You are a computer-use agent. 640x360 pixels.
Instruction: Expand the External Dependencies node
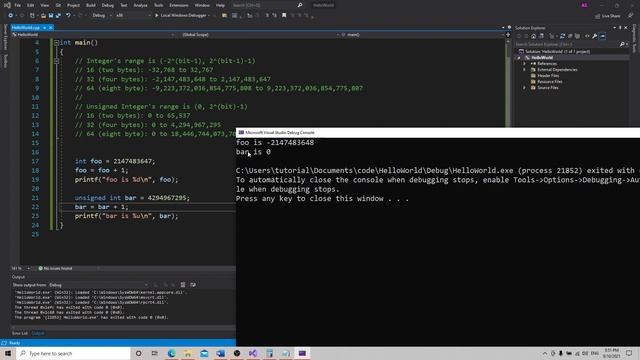[x=525, y=70]
